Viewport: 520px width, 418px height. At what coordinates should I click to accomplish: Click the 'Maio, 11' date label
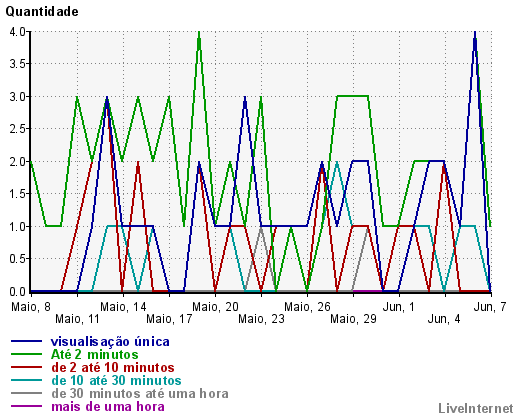pos(77,319)
